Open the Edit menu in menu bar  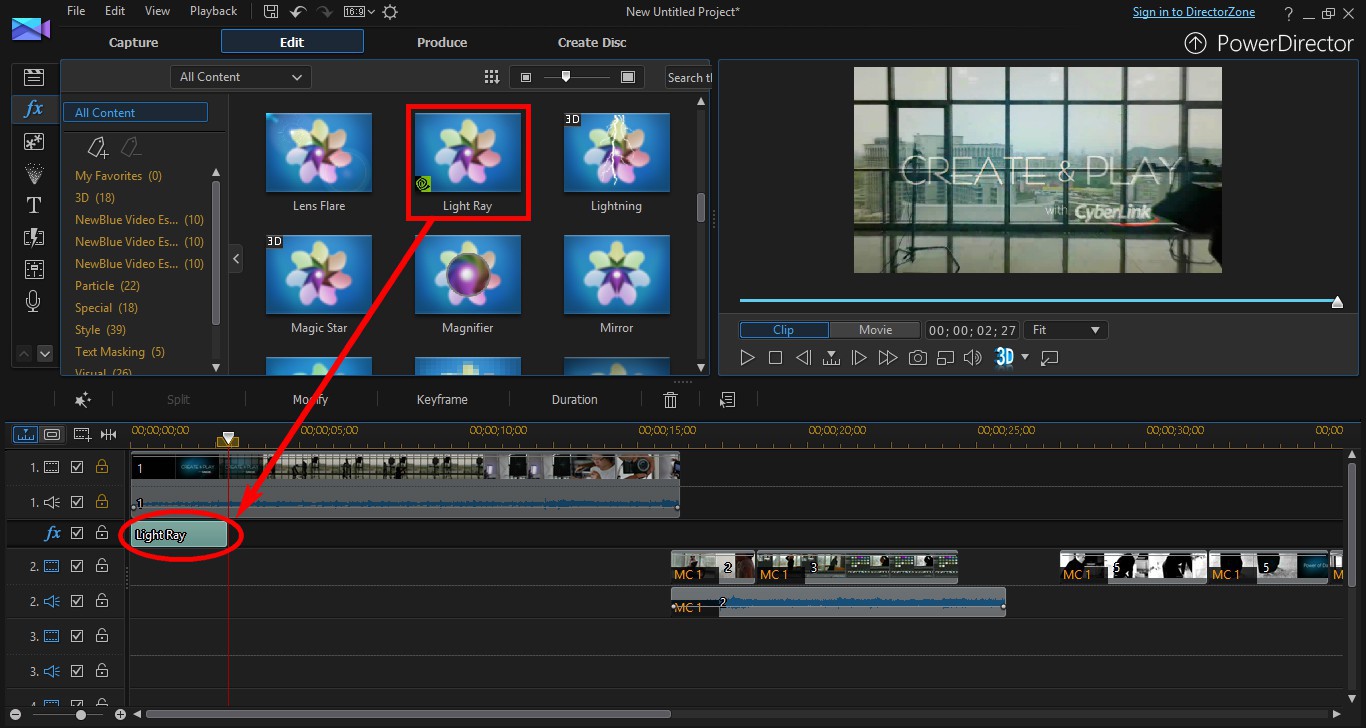click(115, 11)
